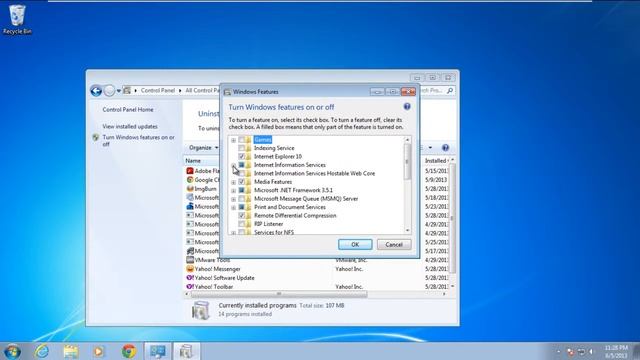Click Control Panel in the address breadcrumb

[x=158, y=90]
